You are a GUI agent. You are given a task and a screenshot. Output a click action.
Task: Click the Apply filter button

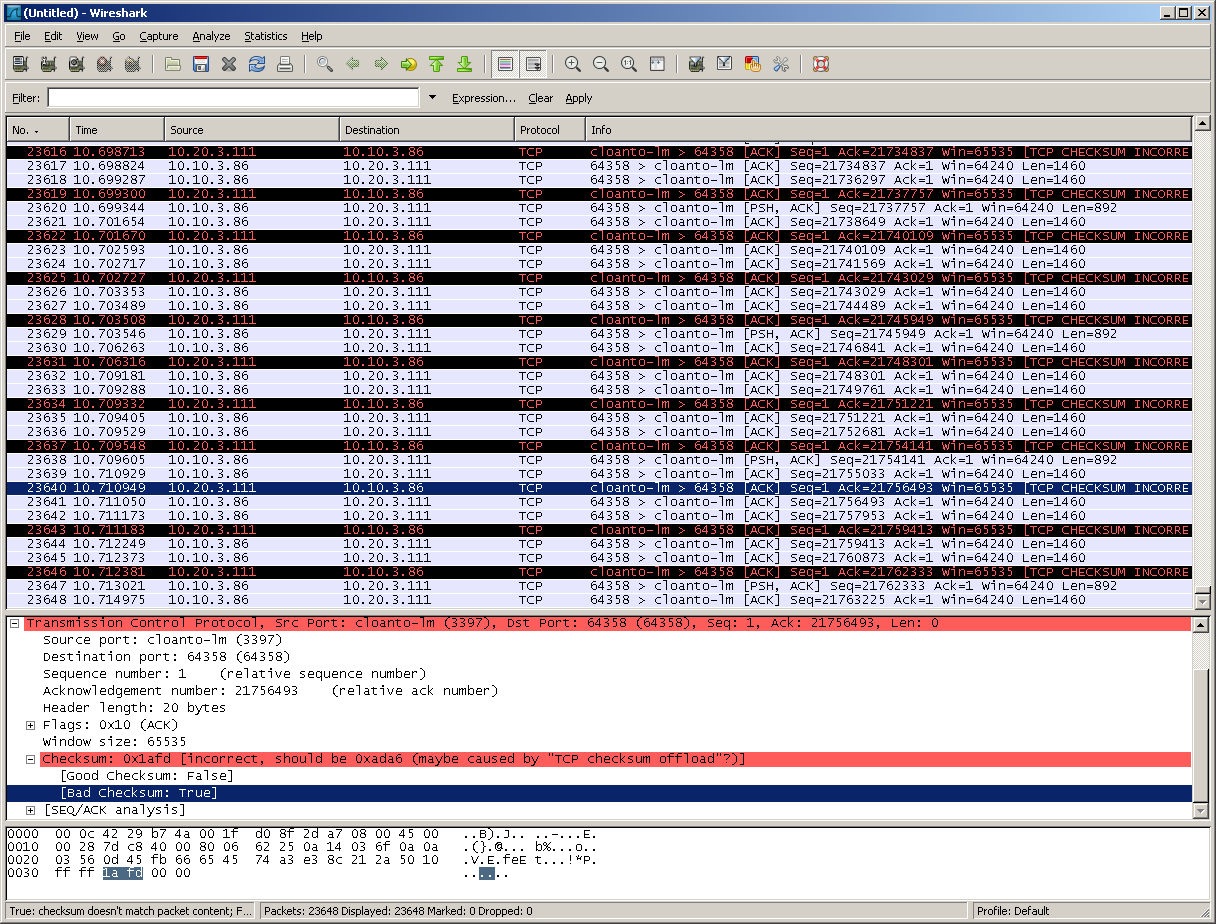pos(578,98)
